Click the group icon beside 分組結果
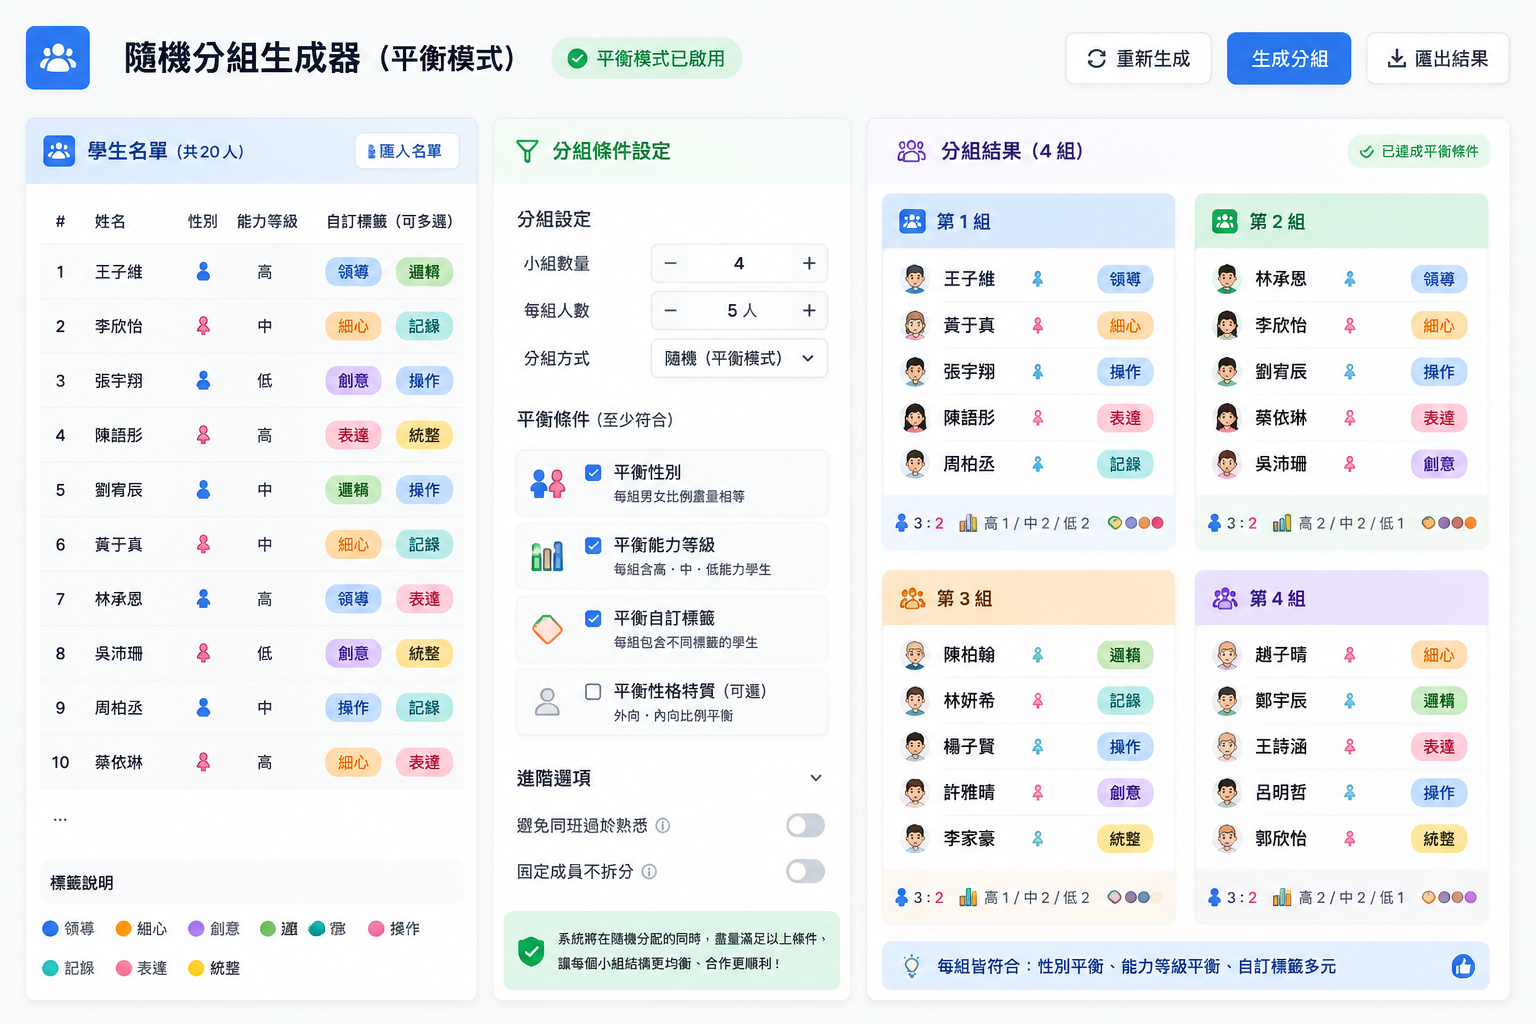1536x1024 pixels. coord(911,151)
